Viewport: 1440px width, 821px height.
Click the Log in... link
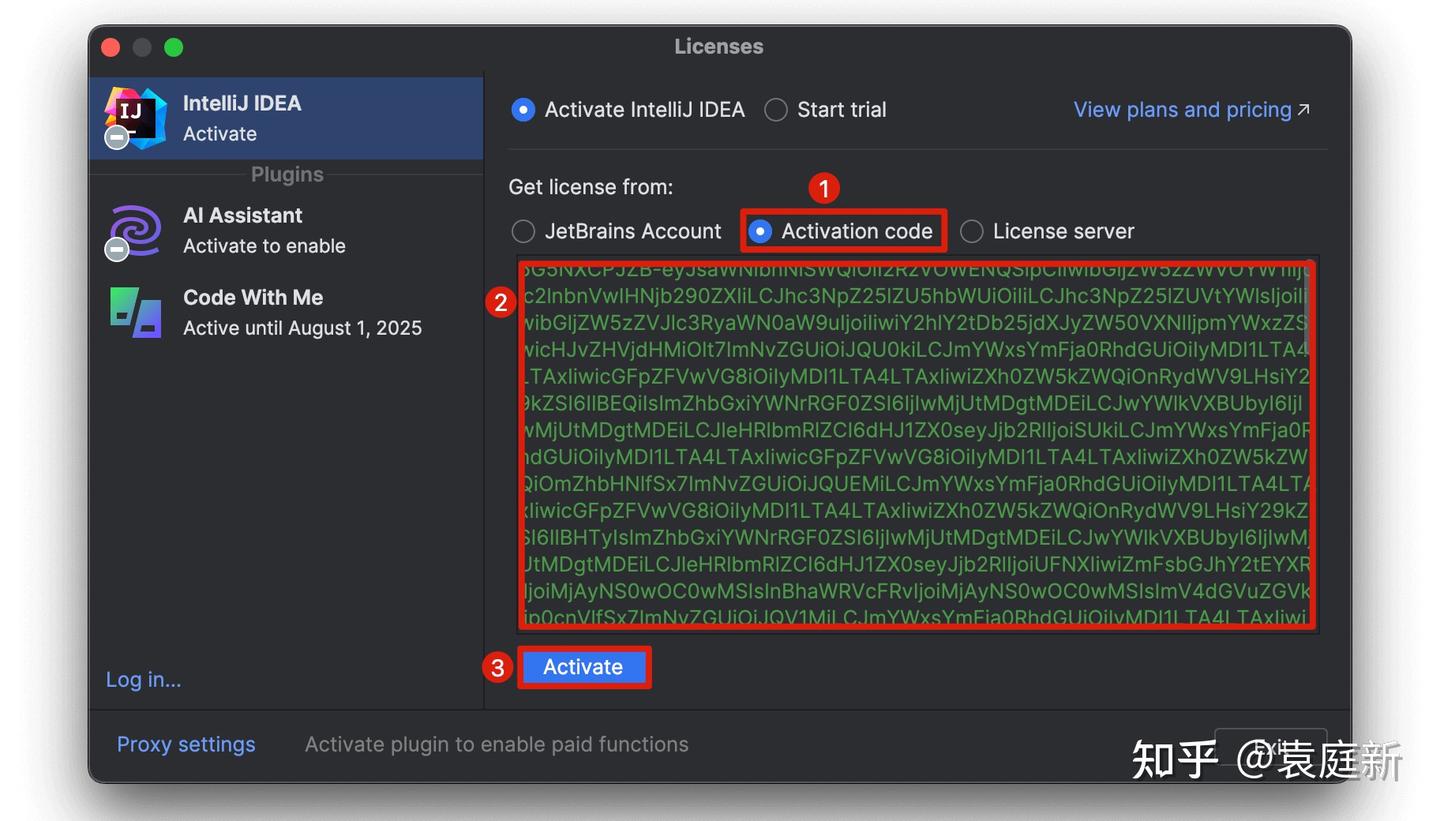[x=143, y=679]
